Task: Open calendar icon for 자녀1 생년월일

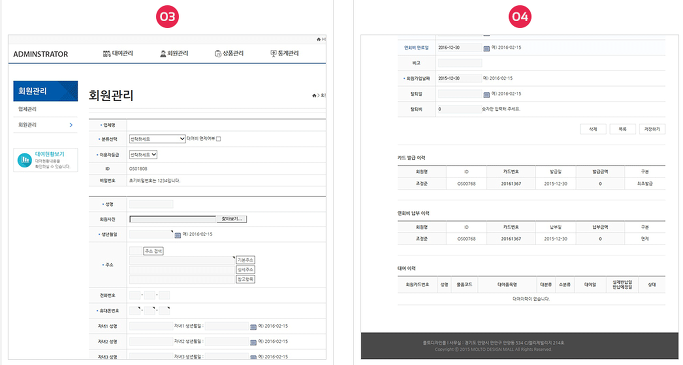Action: (254, 327)
